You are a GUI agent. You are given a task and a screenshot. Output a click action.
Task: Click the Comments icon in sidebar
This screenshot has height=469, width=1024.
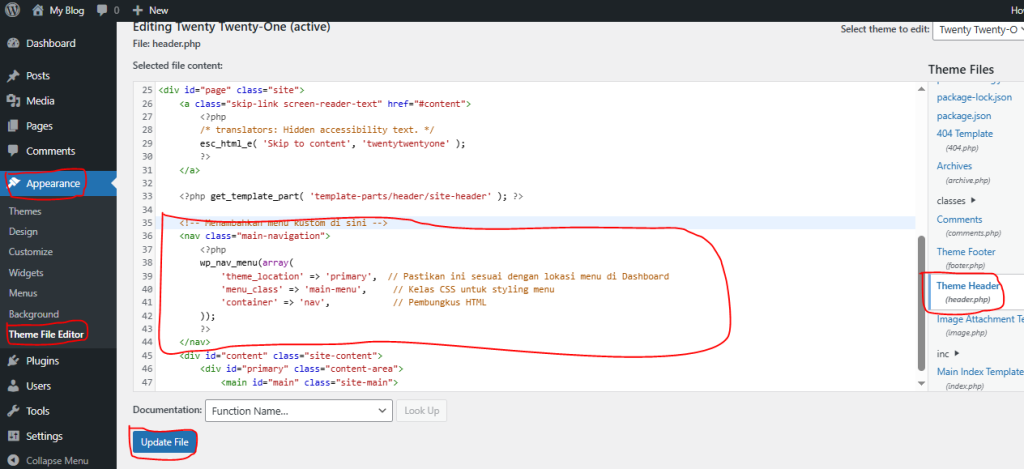[13, 151]
